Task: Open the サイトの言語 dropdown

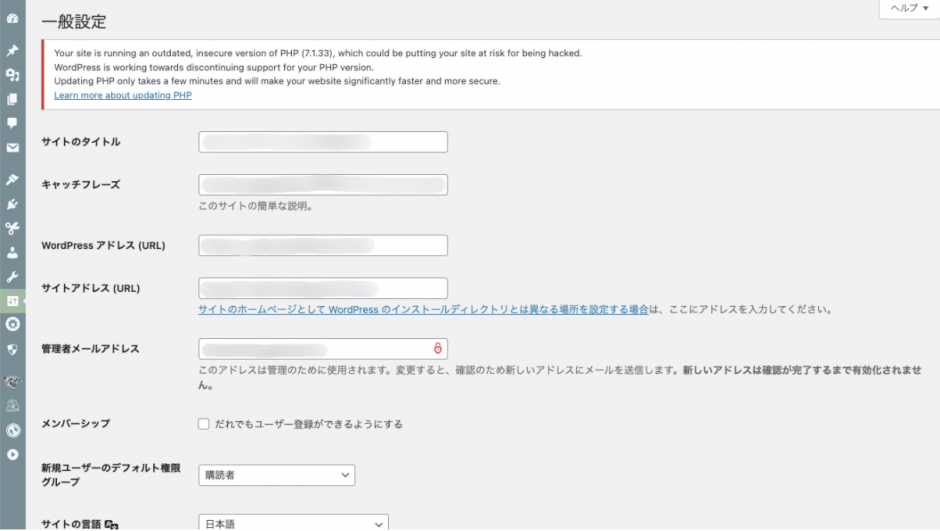Action: [x=293, y=523]
